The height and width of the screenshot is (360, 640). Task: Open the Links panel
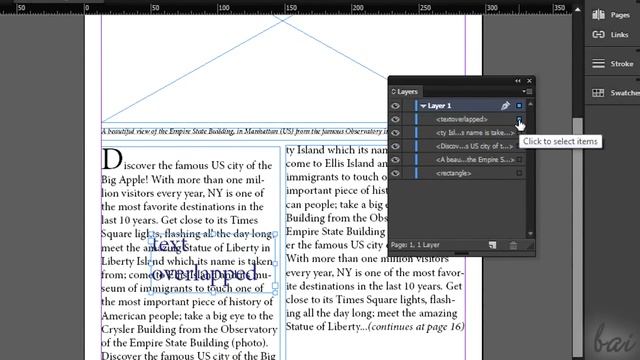(x=611, y=35)
